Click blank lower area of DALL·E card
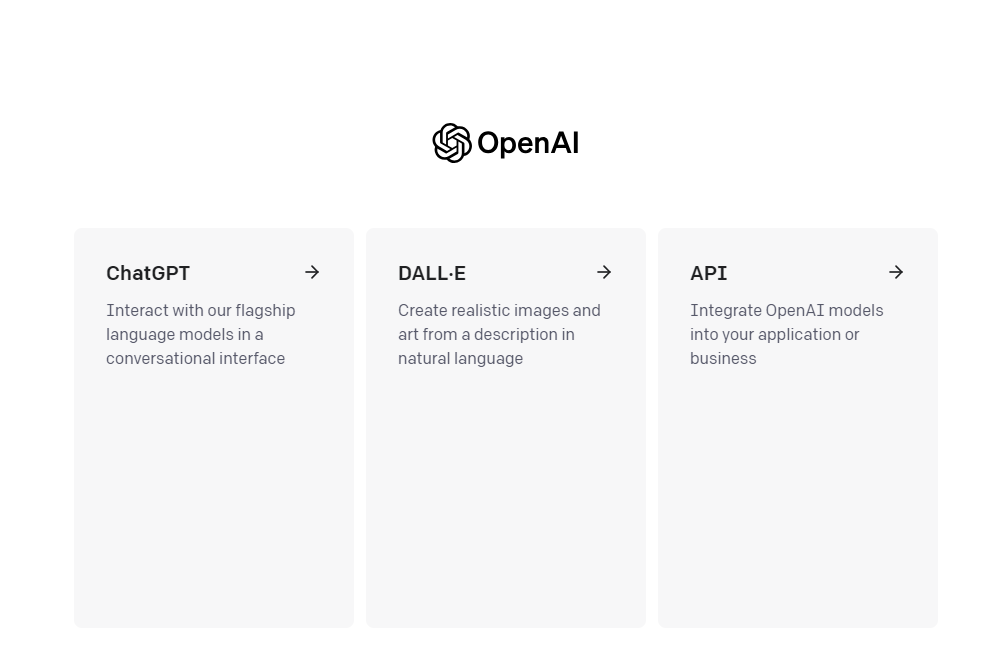 pos(506,500)
